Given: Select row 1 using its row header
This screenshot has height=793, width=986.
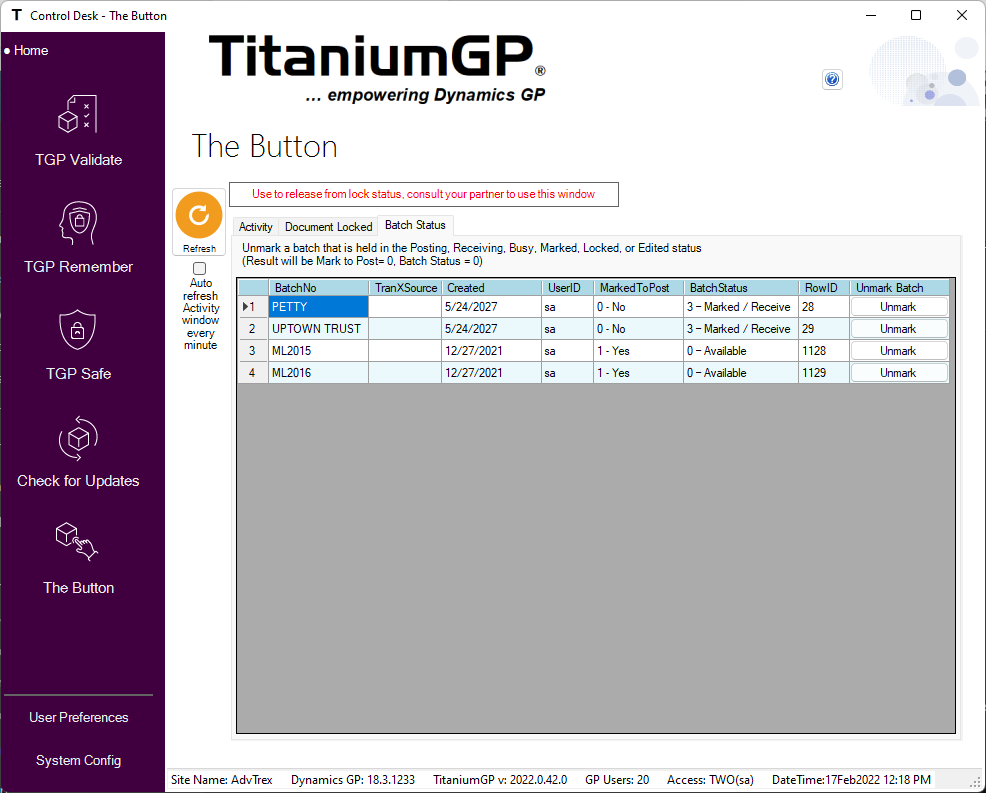Looking at the screenshot, I should (253, 307).
